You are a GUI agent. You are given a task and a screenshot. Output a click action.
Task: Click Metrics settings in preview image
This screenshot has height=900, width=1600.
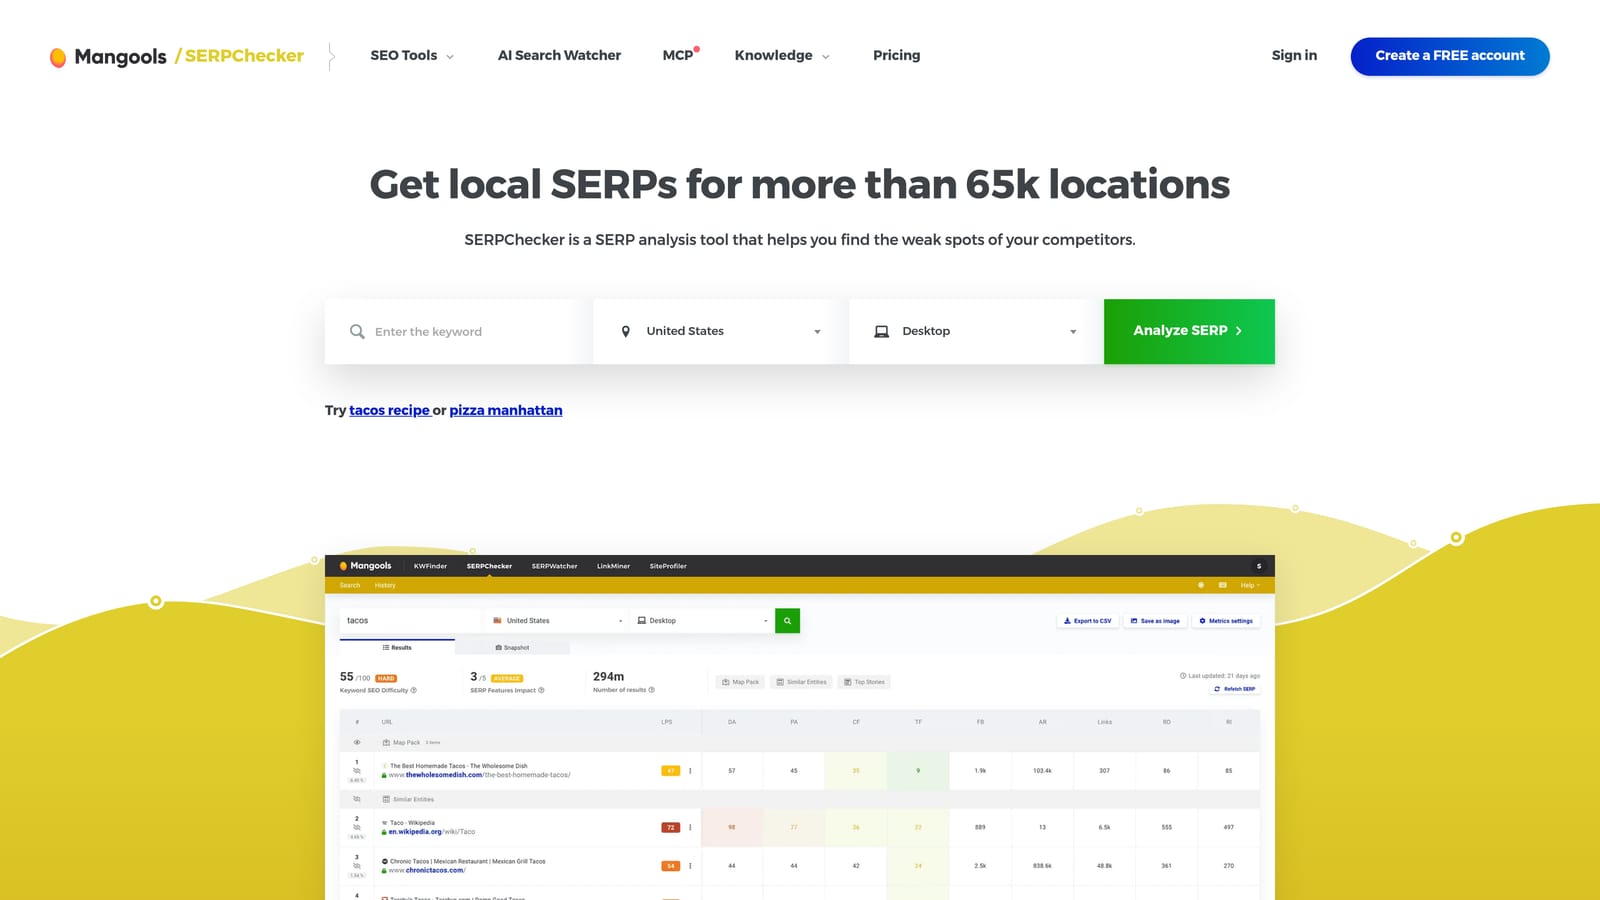tap(1226, 621)
